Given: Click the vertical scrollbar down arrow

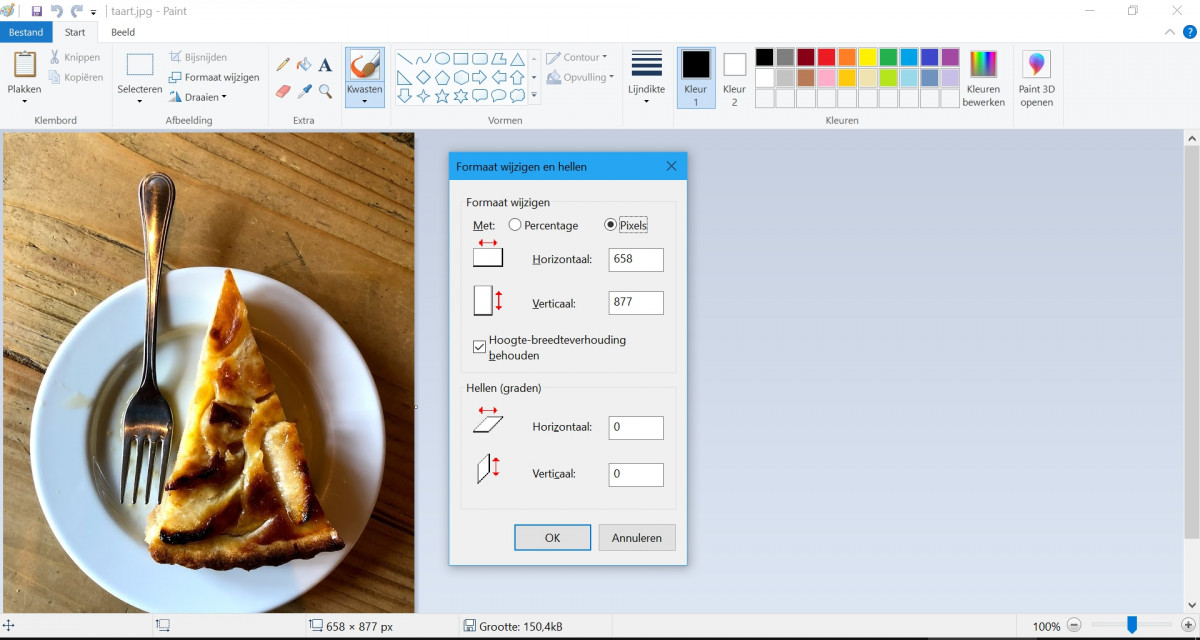Looking at the screenshot, I should 1191,604.
